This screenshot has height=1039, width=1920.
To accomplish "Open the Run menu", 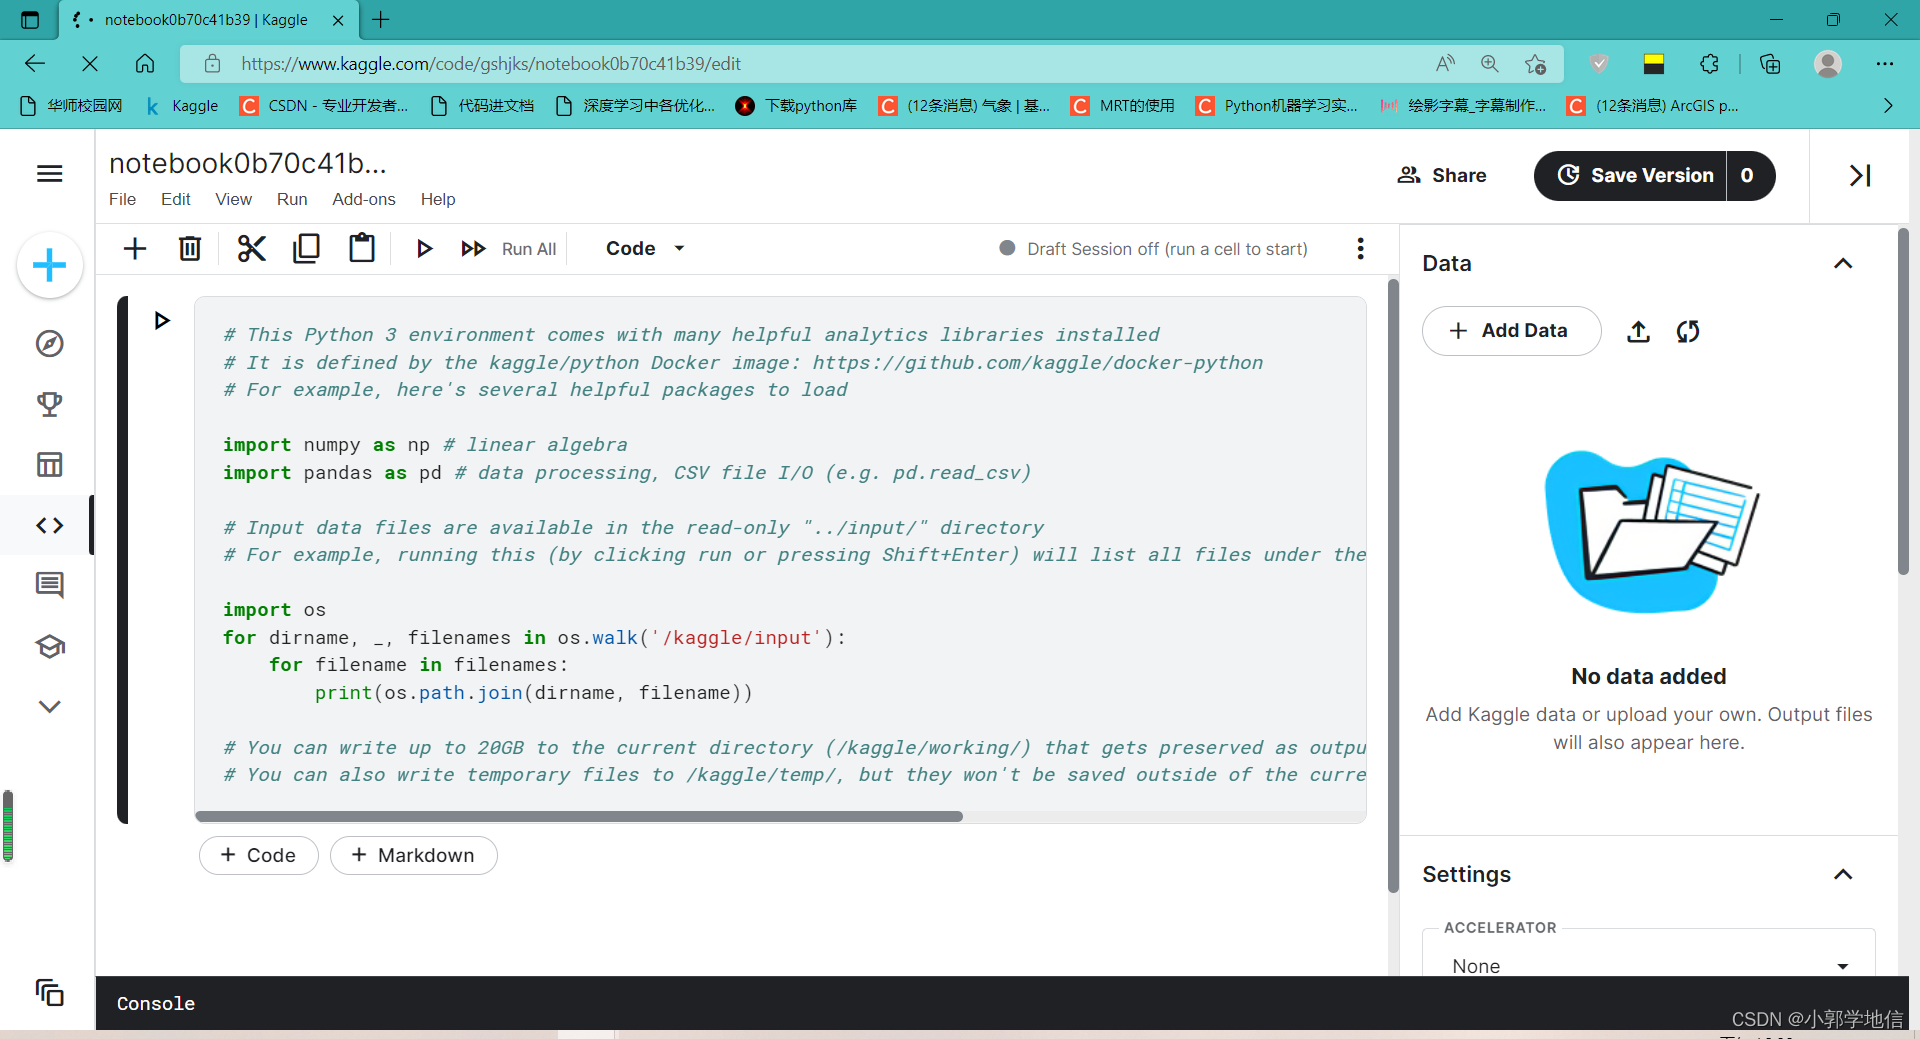I will 292,199.
